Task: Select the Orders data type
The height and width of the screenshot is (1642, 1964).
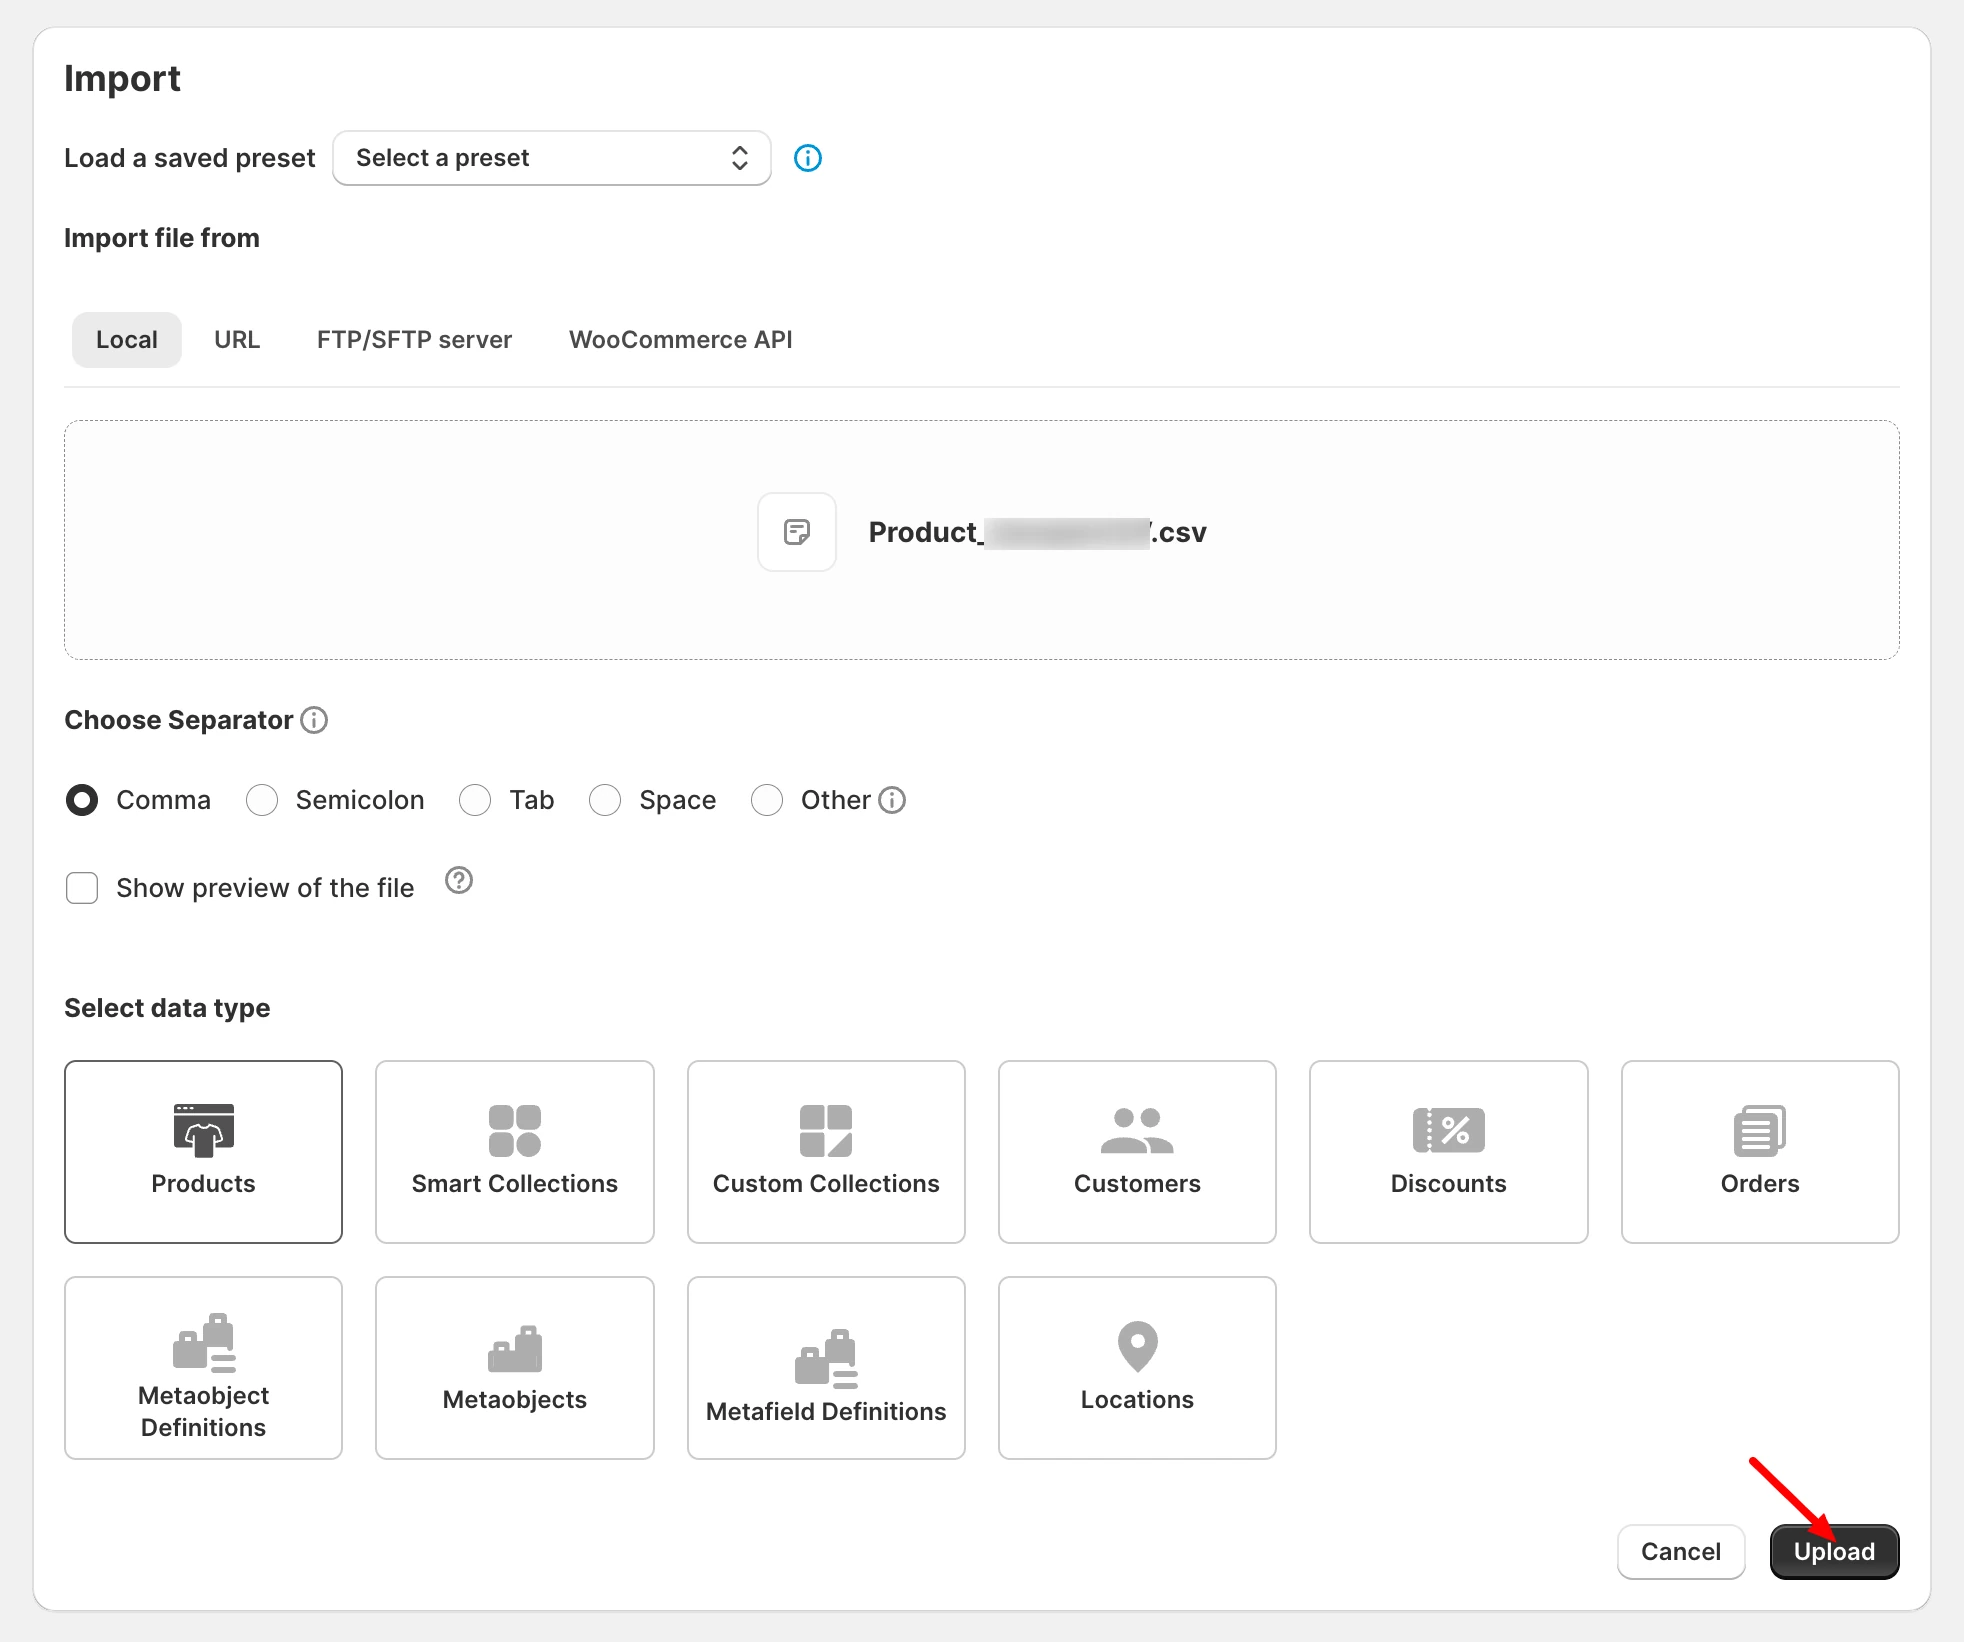Action: click(x=1760, y=1152)
